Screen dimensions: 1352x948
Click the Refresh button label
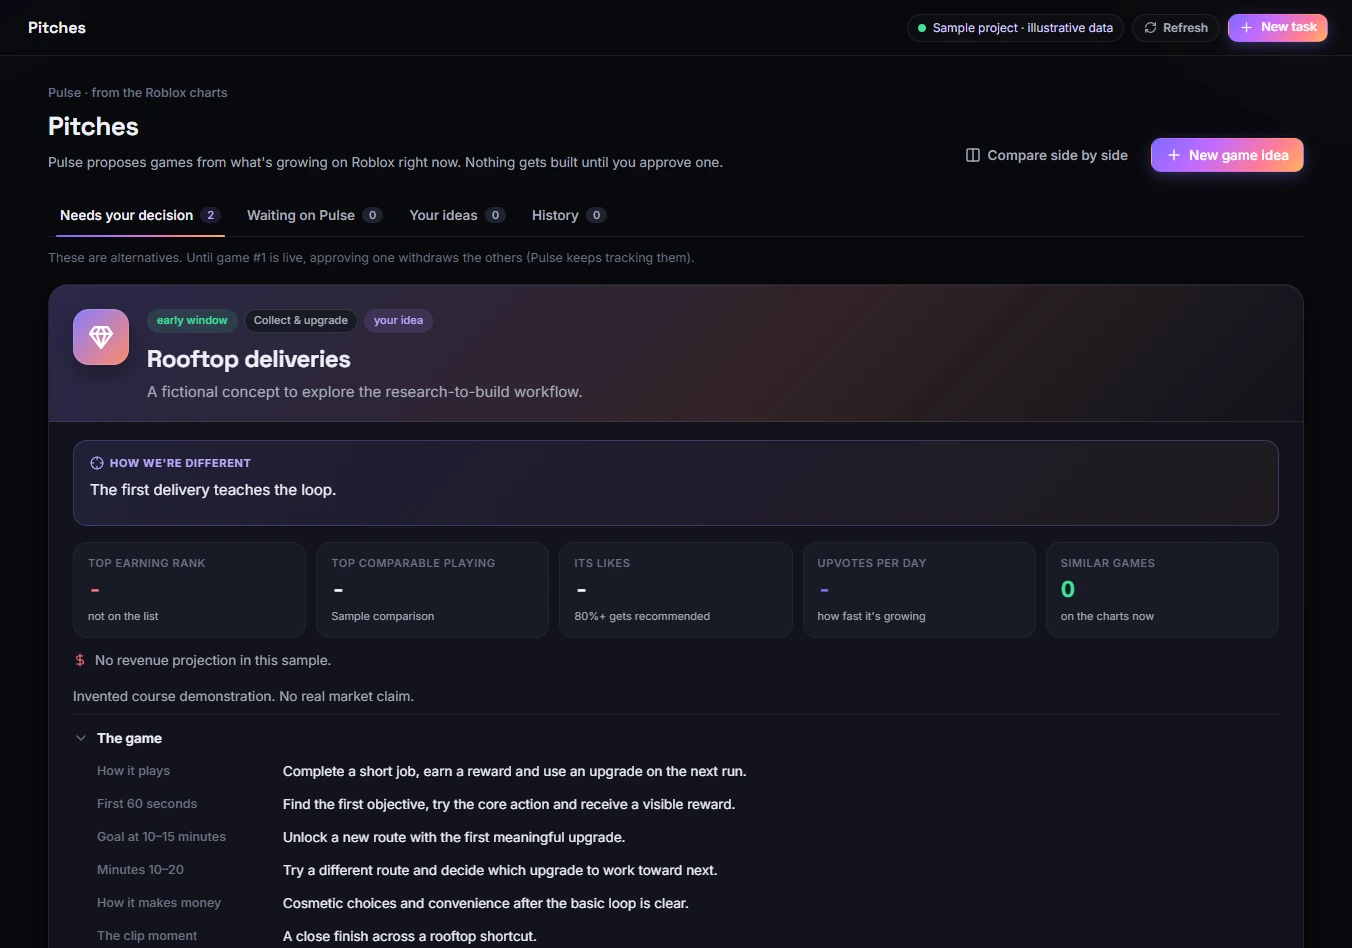click(1185, 28)
